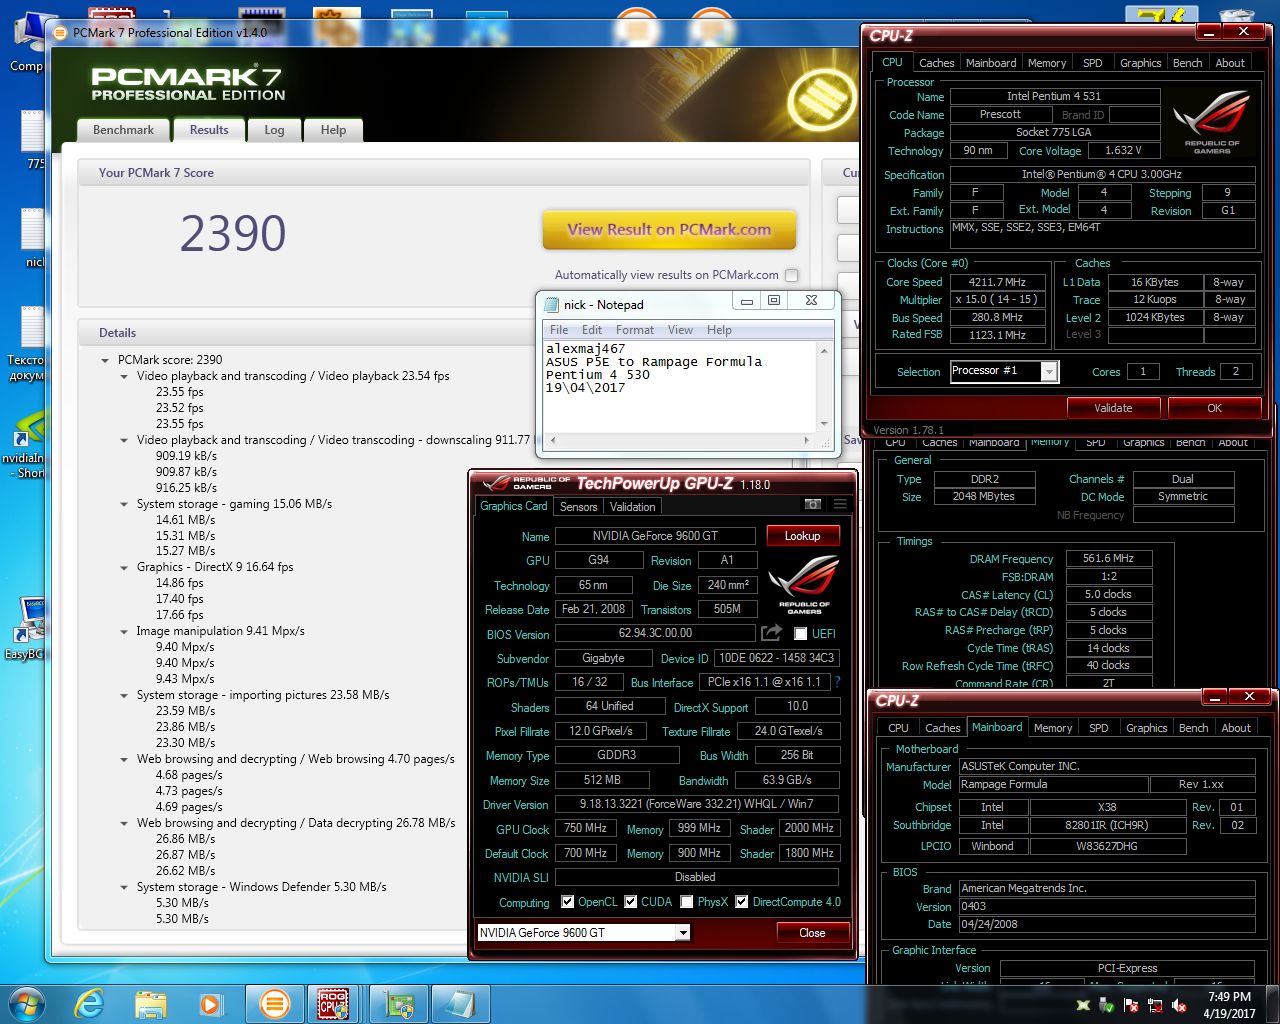Viewport: 1280px width, 1024px height.
Task: Click the Safely Remove Hardware tray icon
Action: click(x=1107, y=1005)
